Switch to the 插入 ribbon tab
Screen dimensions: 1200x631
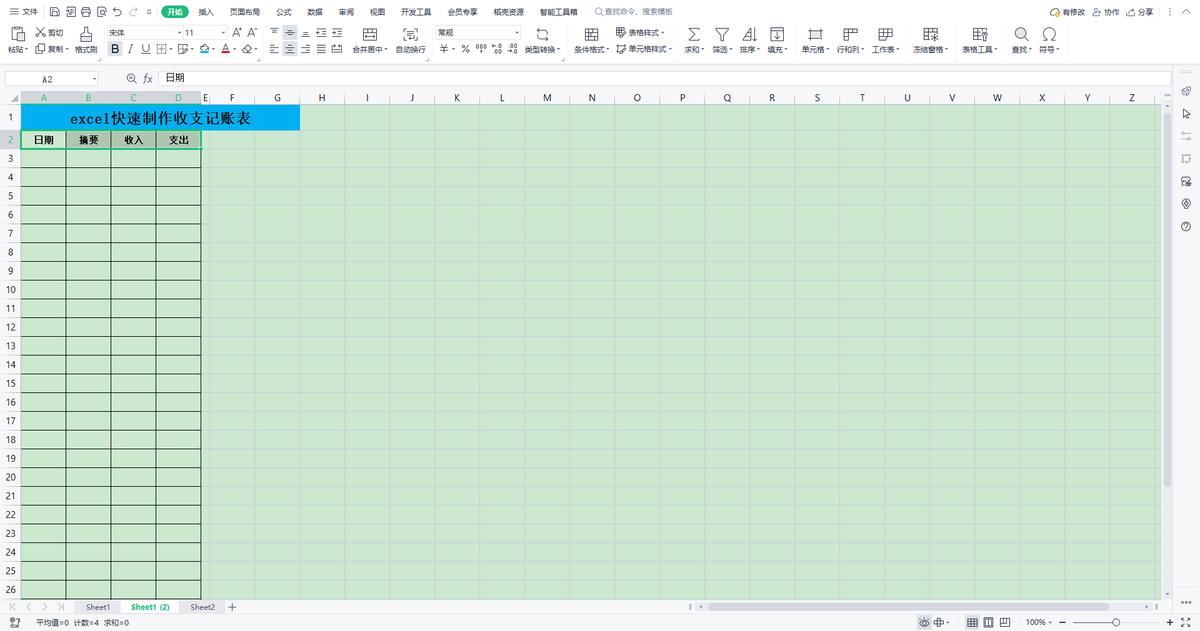(x=207, y=12)
